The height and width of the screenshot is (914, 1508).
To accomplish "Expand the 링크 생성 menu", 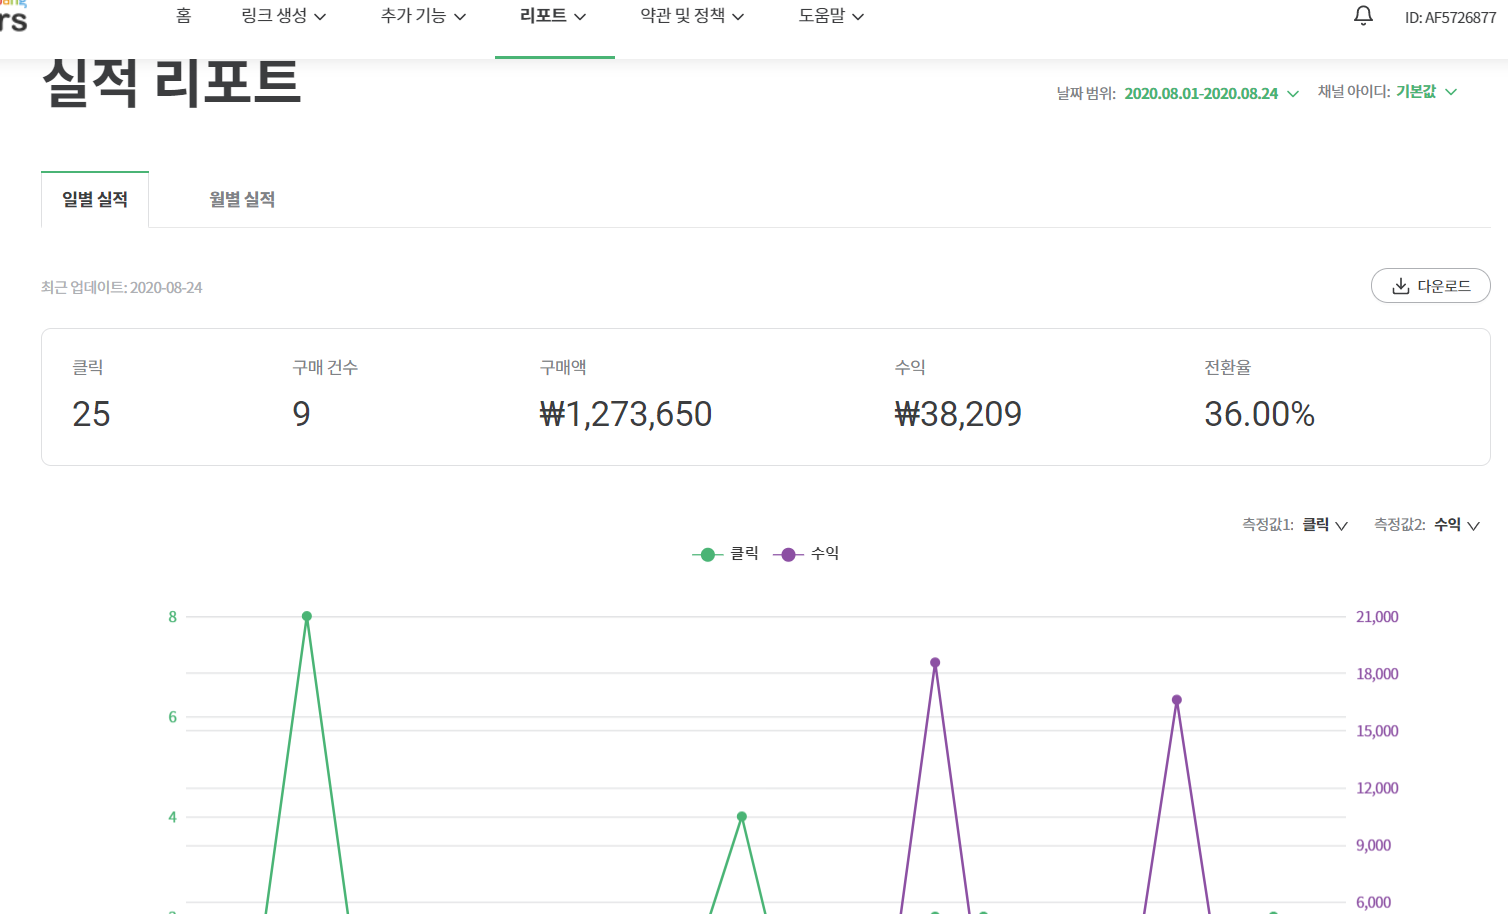I will (x=283, y=16).
